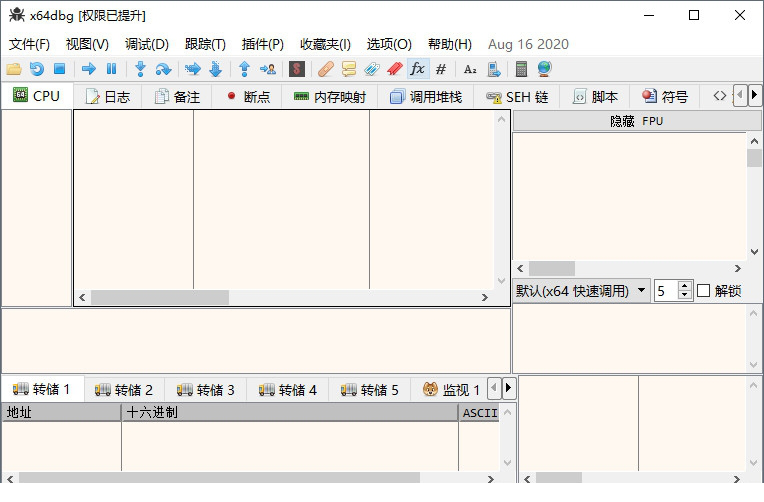Enable the 解锁 checkbox
This screenshot has height=502, width=764.
pyautogui.click(x=704, y=291)
